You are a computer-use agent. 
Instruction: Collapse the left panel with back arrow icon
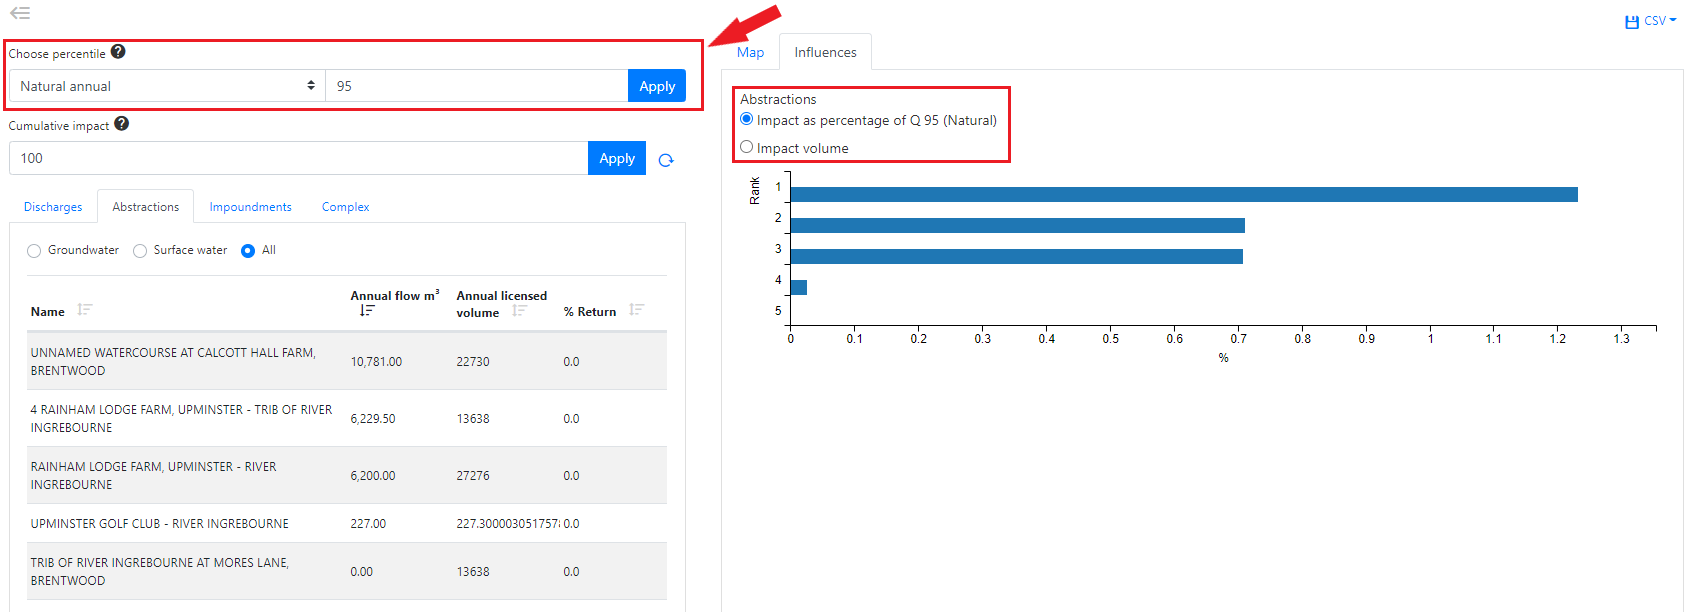[x=20, y=13]
